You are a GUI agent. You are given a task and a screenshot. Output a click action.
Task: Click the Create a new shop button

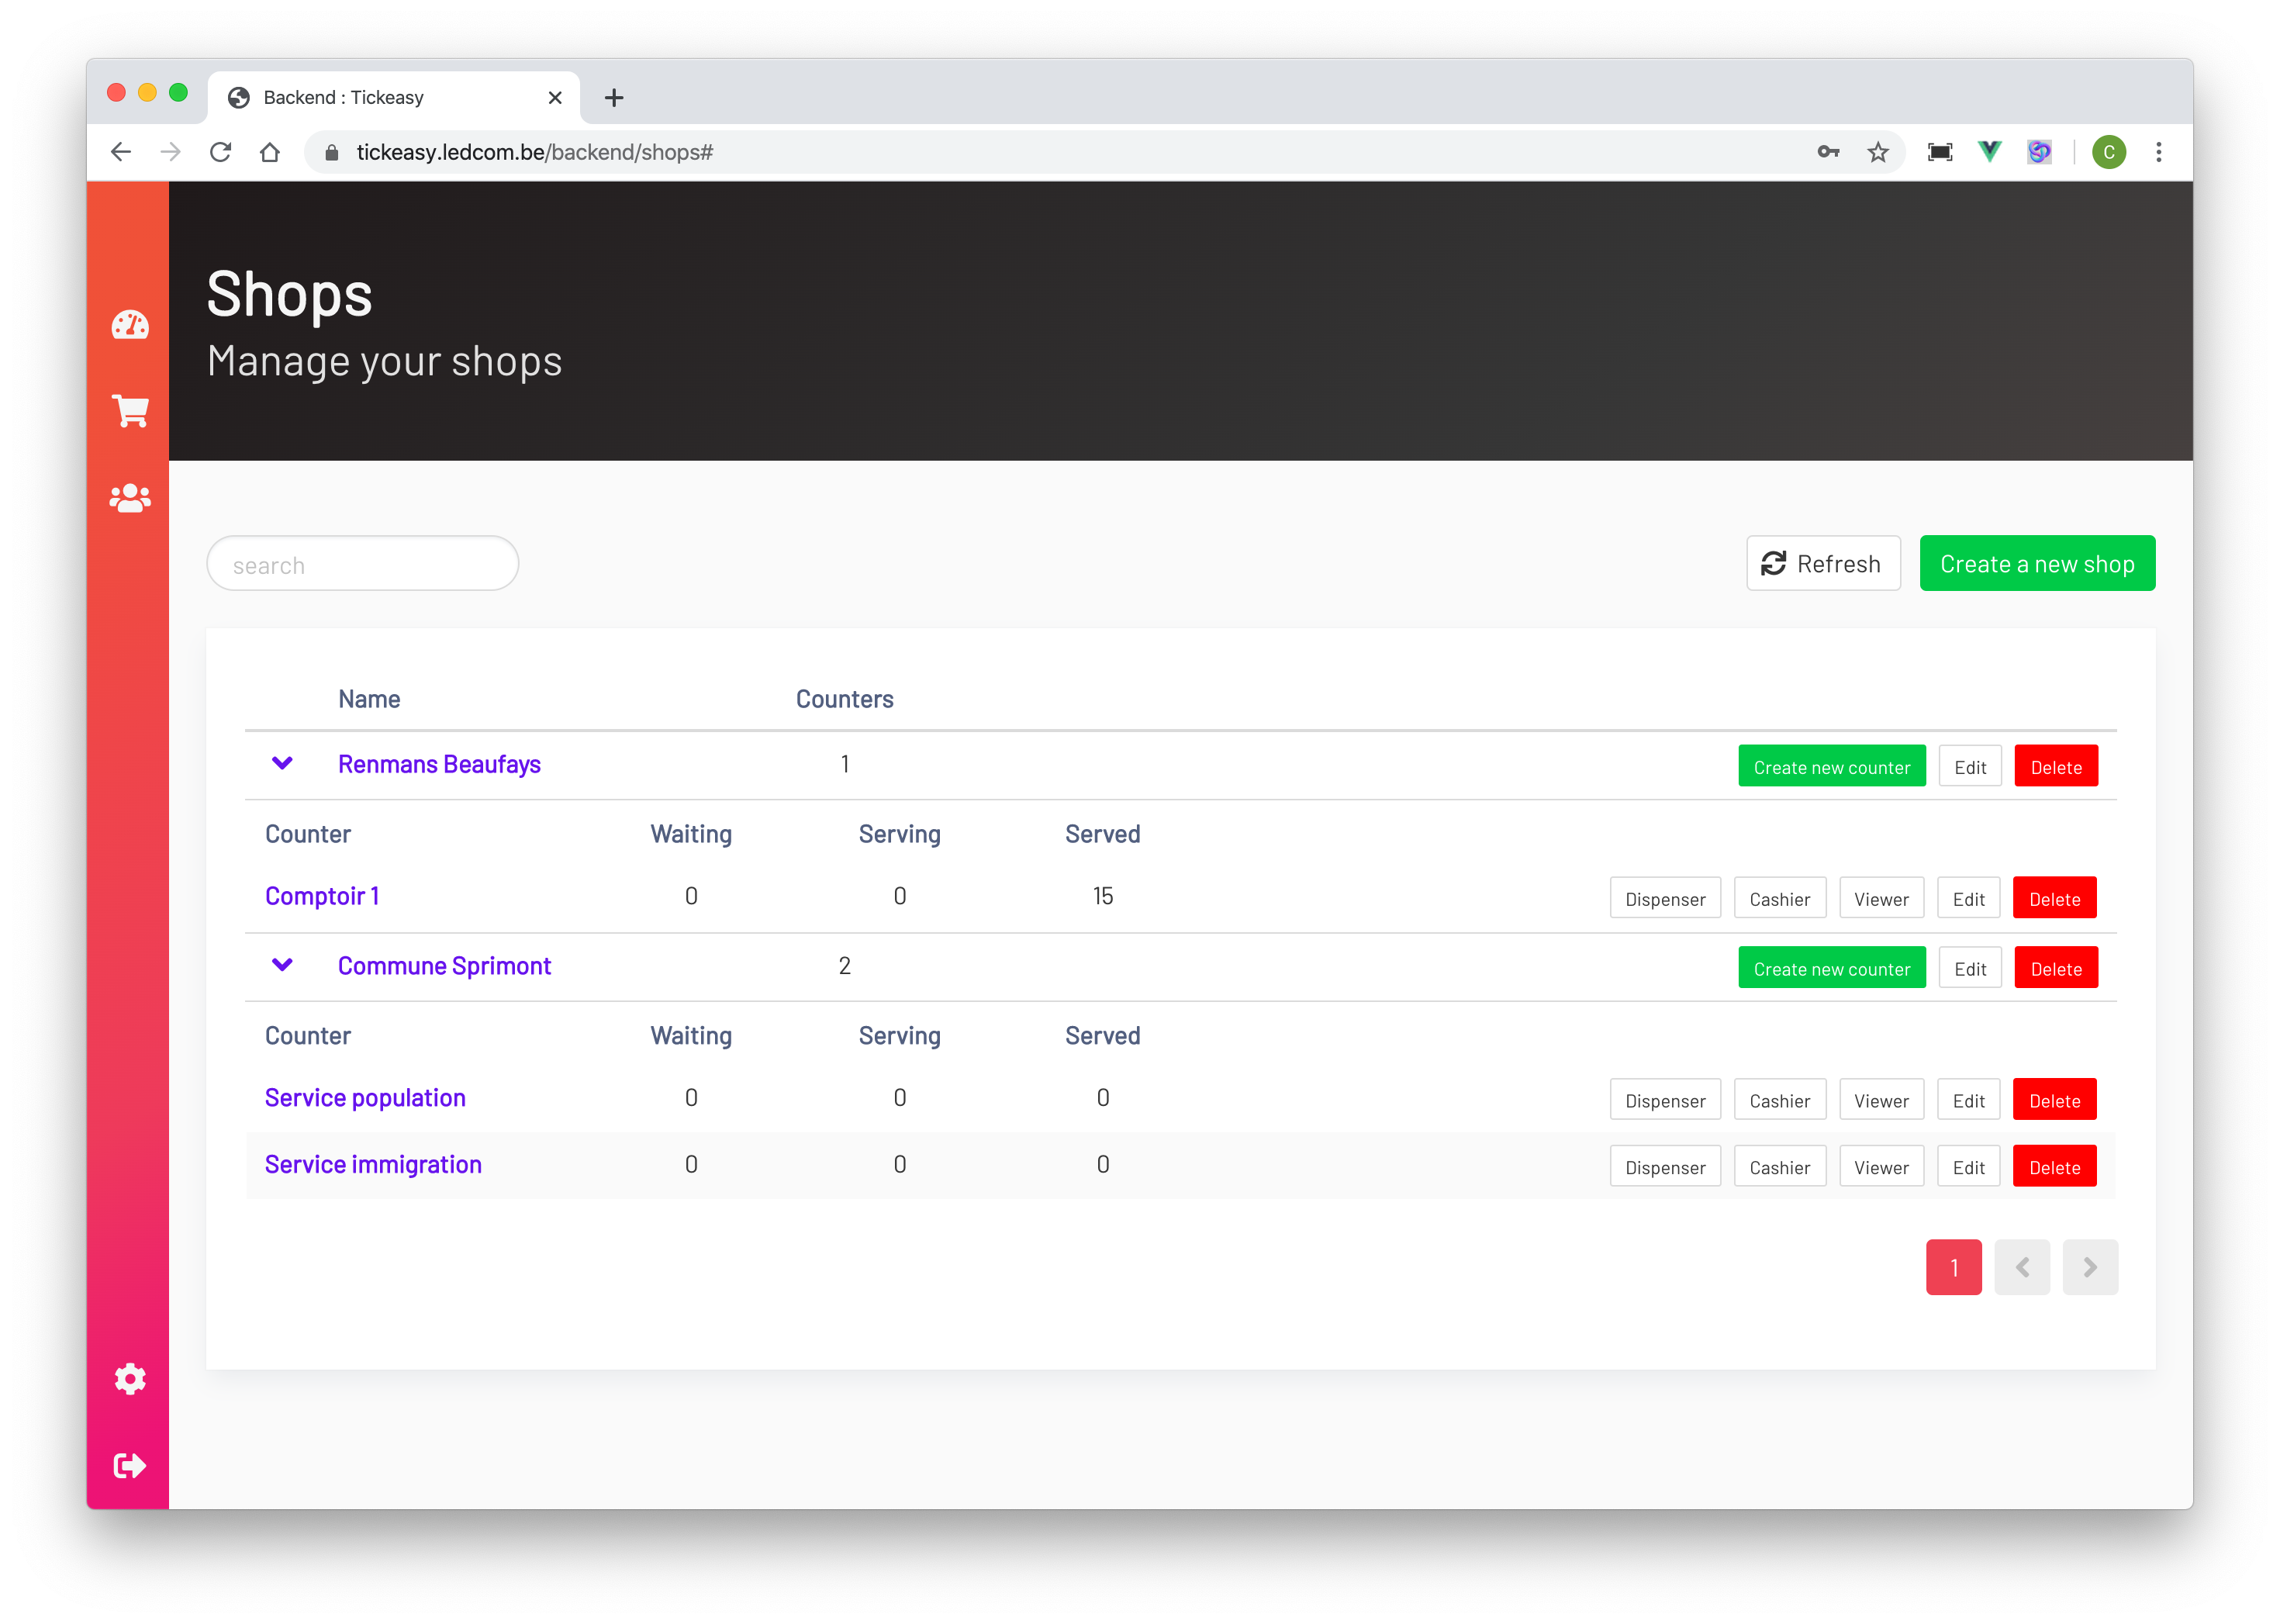pyautogui.click(x=2037, y=564)
